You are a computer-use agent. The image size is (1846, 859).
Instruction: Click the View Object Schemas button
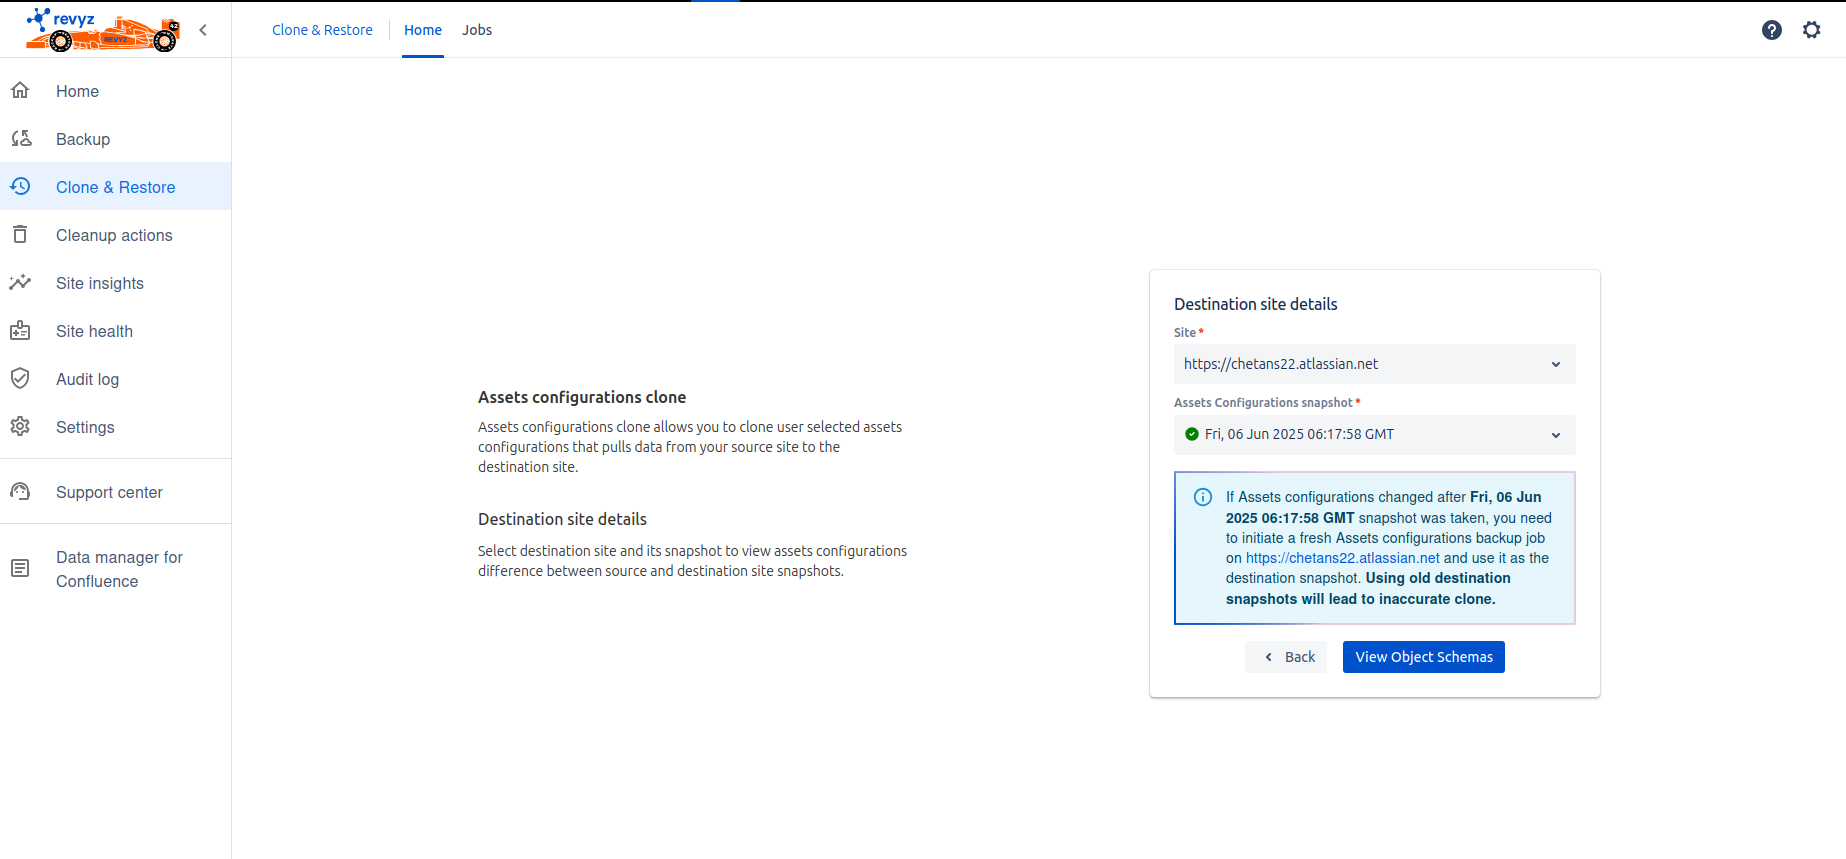1423,657
